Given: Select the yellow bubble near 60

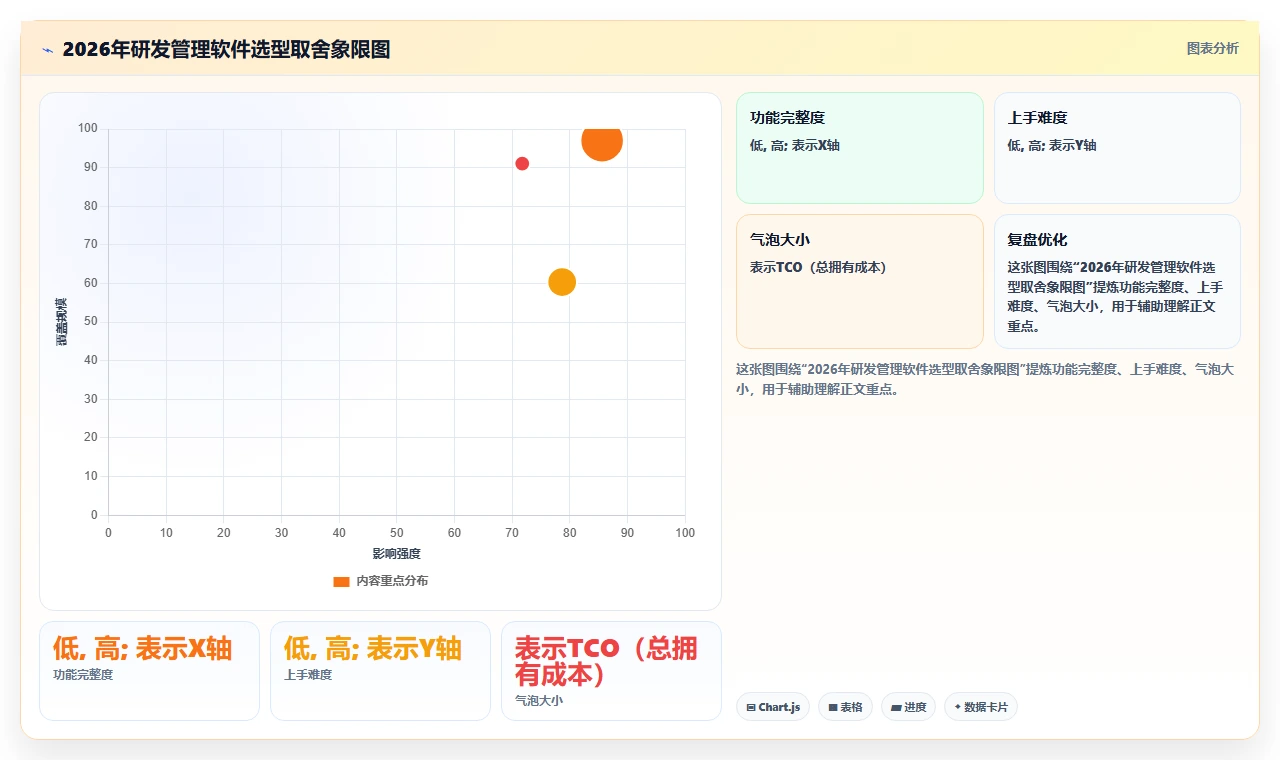Looking at the screenshot, I should click(x=562, y=283).
